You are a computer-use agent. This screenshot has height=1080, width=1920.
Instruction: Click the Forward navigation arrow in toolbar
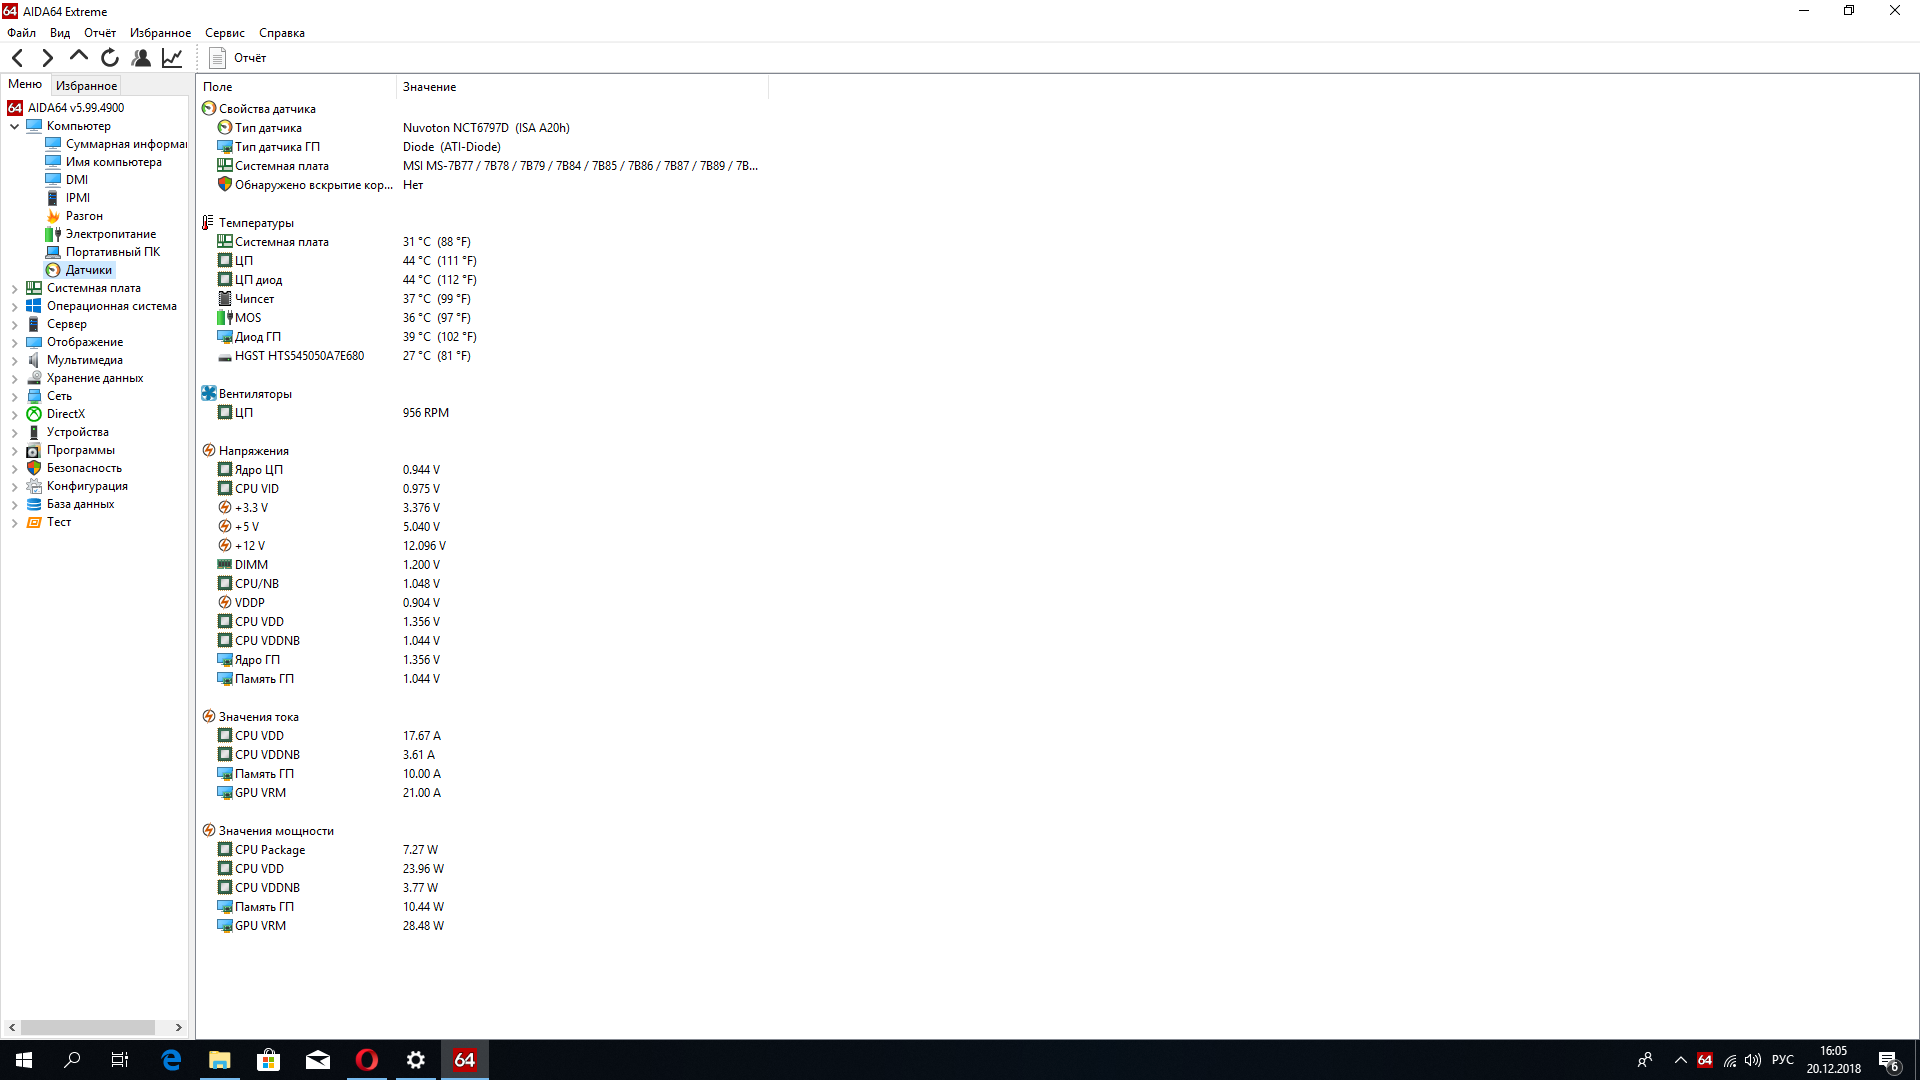pyautogui.click(x=47, y=58)
